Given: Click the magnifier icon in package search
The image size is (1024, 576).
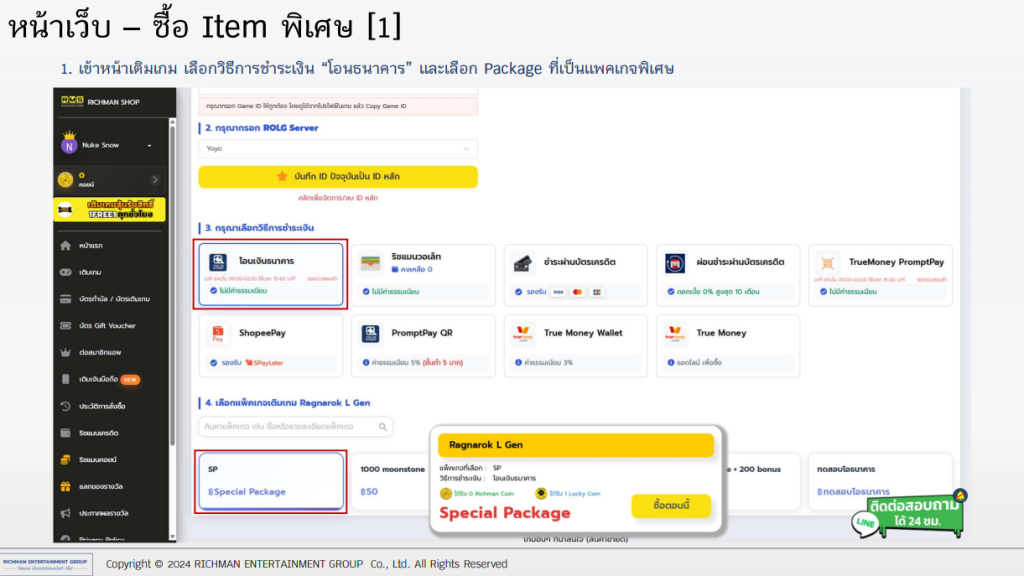Looking at the screenshot, I should click(x=382, y=427).
